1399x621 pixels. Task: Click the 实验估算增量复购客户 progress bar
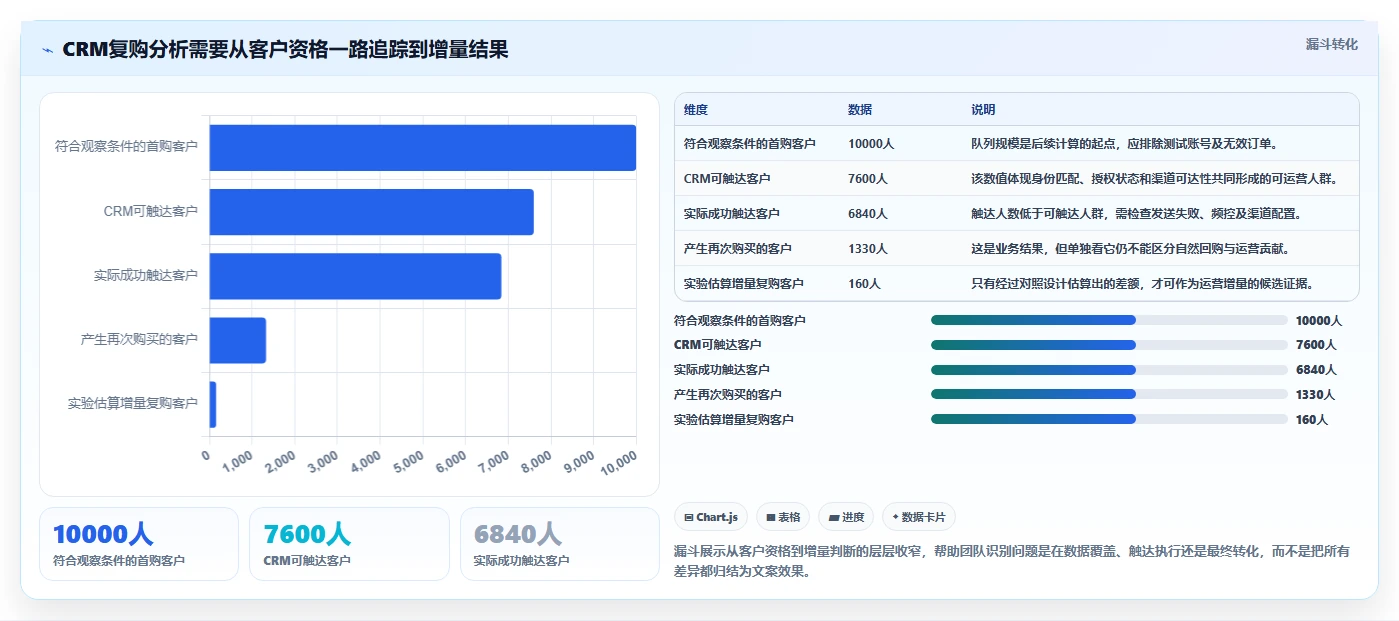point(1109,420)
